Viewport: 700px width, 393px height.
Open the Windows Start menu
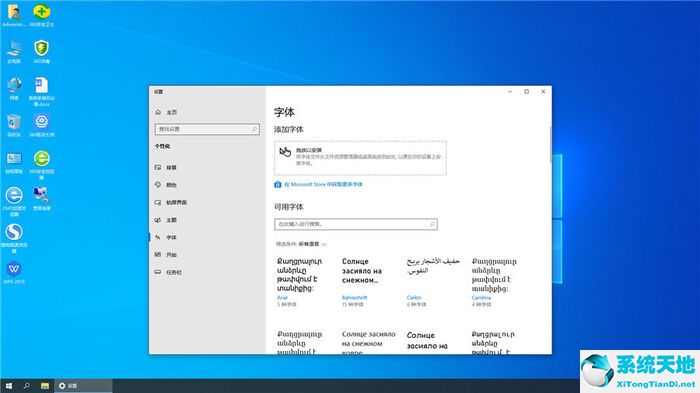pyautogui.click(x=9, y=386)
